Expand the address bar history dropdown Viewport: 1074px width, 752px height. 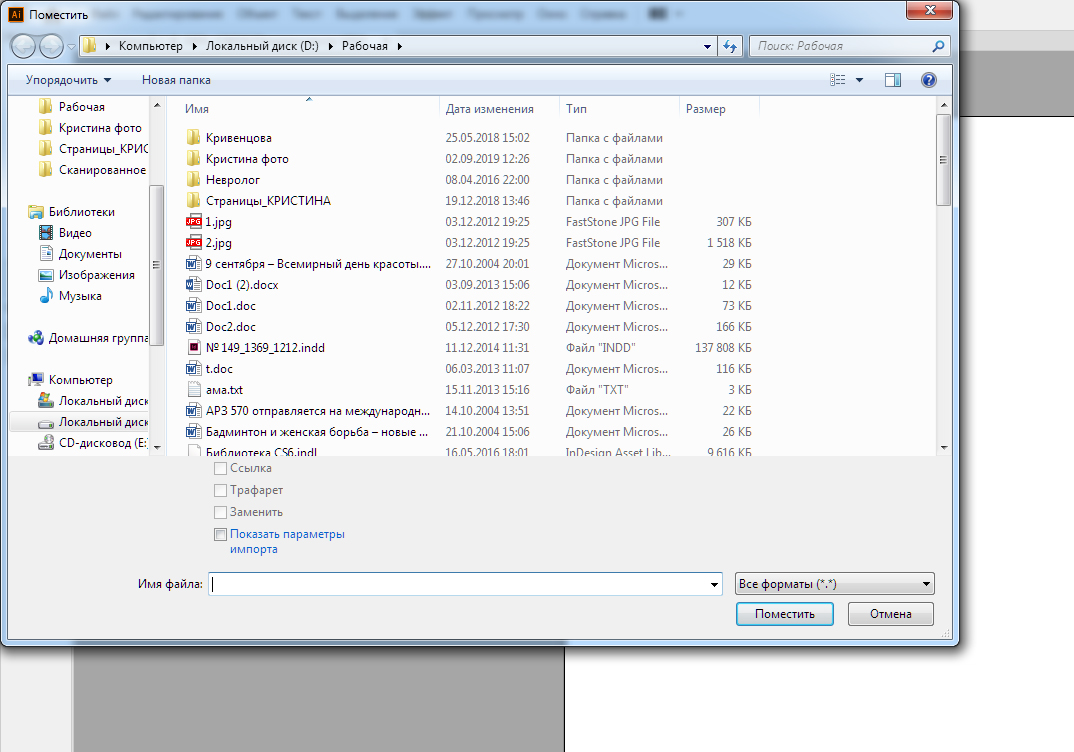pyautogui.click(x=707, y=47)
